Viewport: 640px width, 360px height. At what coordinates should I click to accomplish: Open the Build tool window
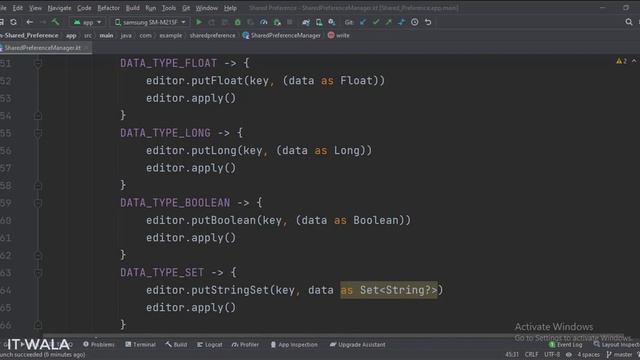coord(176,344)
